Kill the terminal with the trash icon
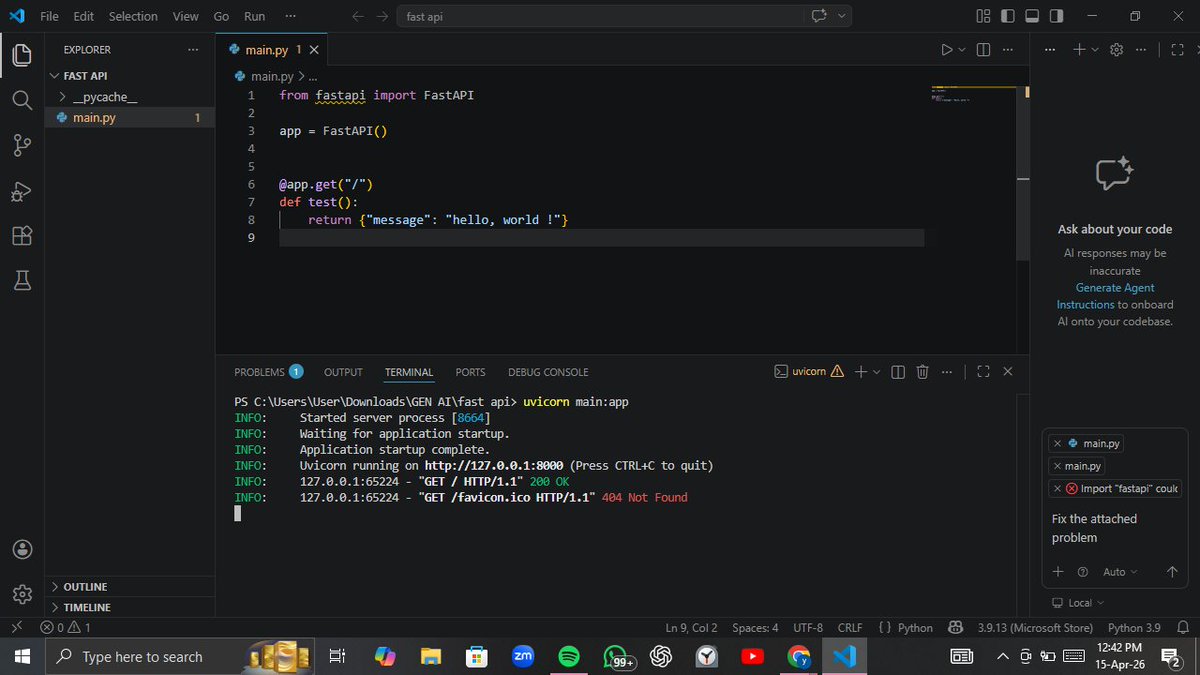This screenshot has height=675, width=1200. click(922, 371)
